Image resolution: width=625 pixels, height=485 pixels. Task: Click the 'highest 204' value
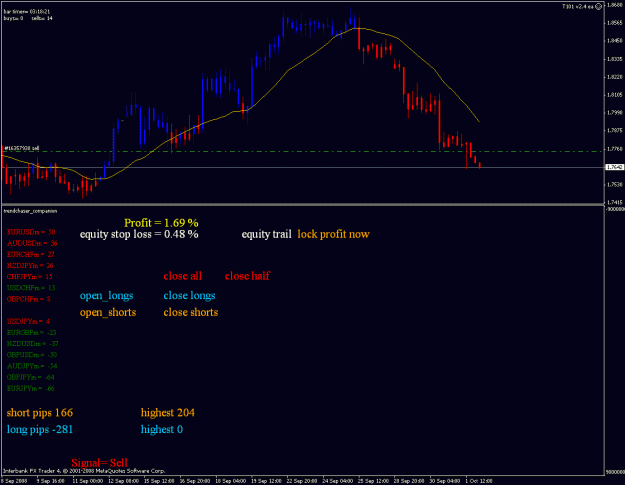click(168, 412)
